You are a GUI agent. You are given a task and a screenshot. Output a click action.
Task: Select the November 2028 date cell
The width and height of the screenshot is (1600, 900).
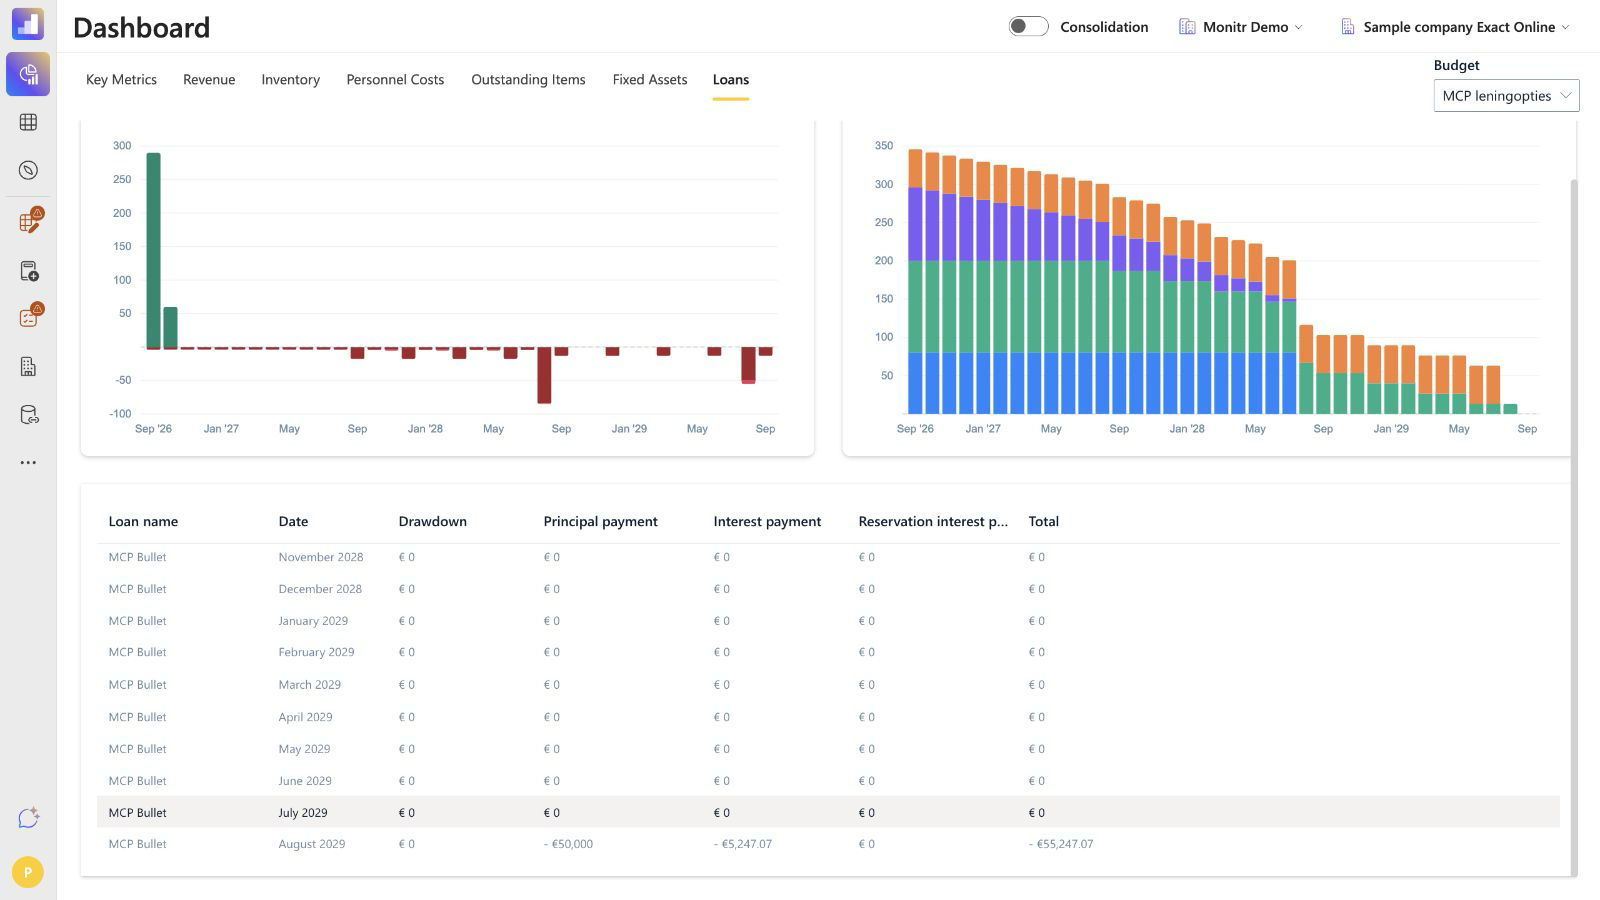coord(321,557)
